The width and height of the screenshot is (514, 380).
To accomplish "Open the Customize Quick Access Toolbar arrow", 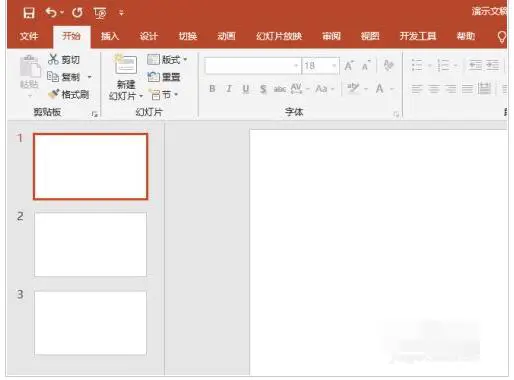I will 121,13.
